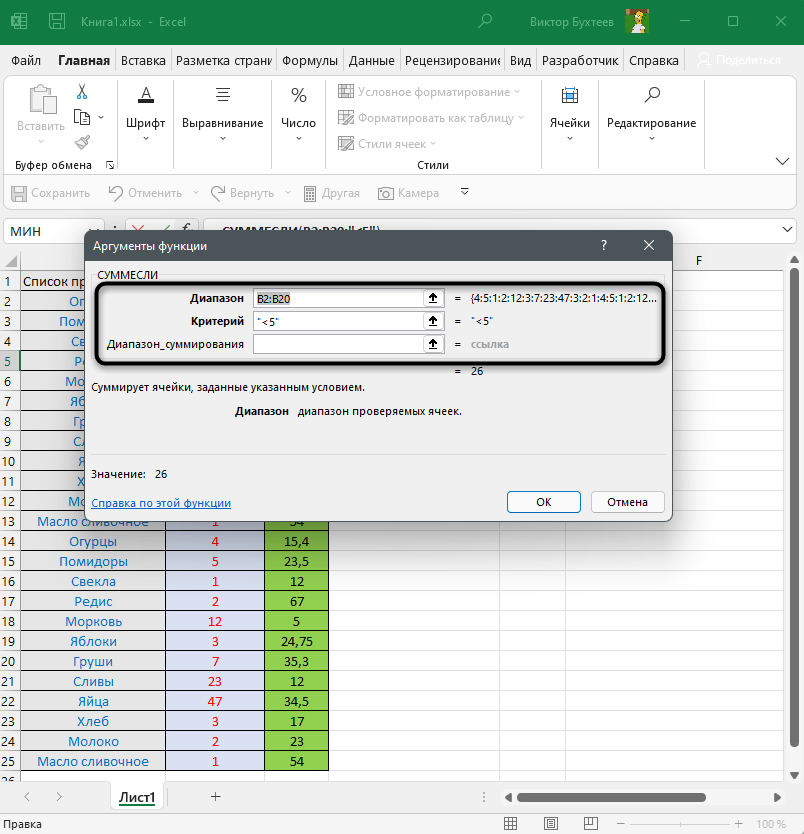
Task: Expand the formula bar chevron
Action: [x=786, y=230]
